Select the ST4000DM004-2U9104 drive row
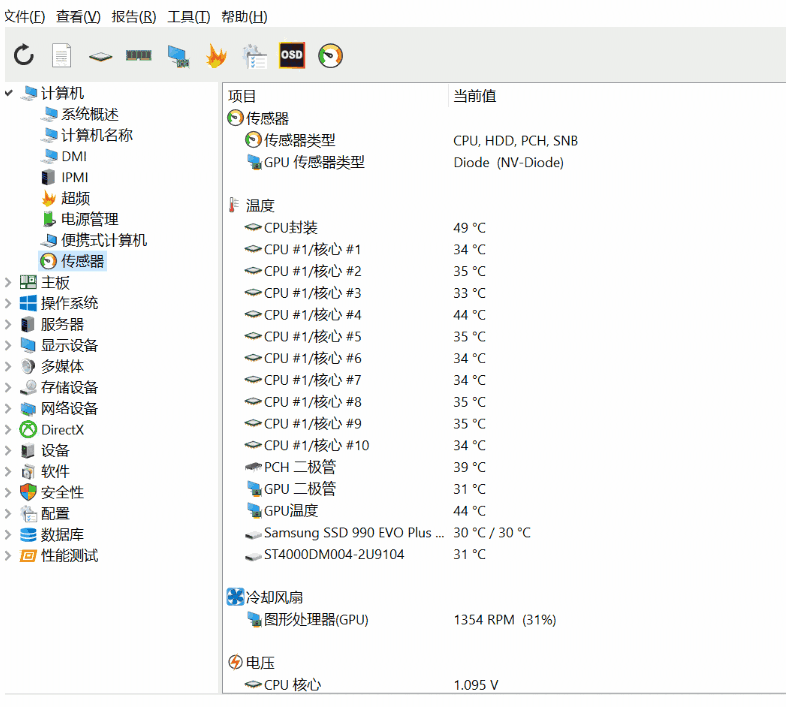This screenshot has height=707, width=786. (503, 555)
